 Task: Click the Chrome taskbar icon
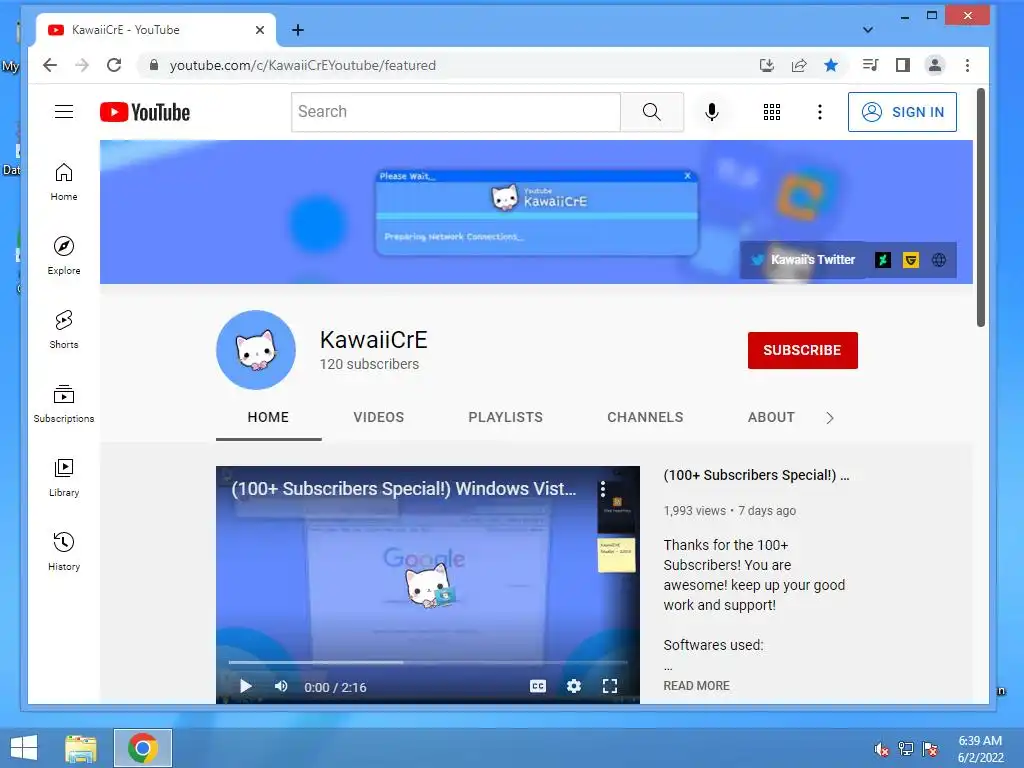pyautogui.click(x=142, y=748)
